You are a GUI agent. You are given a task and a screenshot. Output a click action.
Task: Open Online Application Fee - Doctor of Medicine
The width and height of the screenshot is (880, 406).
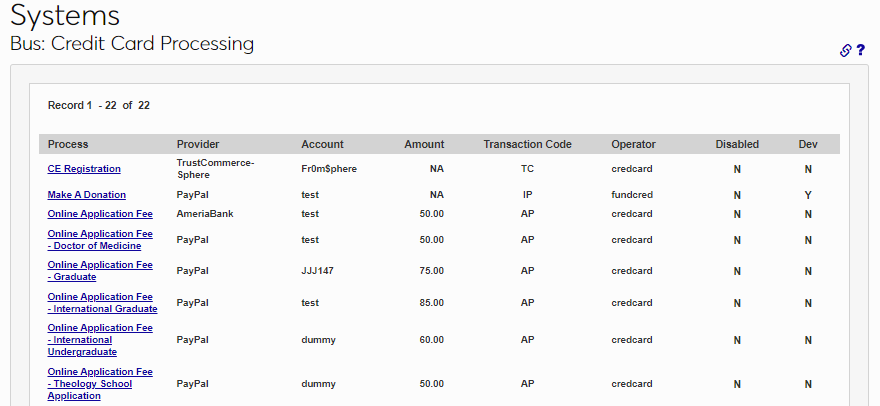[x=100, y=240]
